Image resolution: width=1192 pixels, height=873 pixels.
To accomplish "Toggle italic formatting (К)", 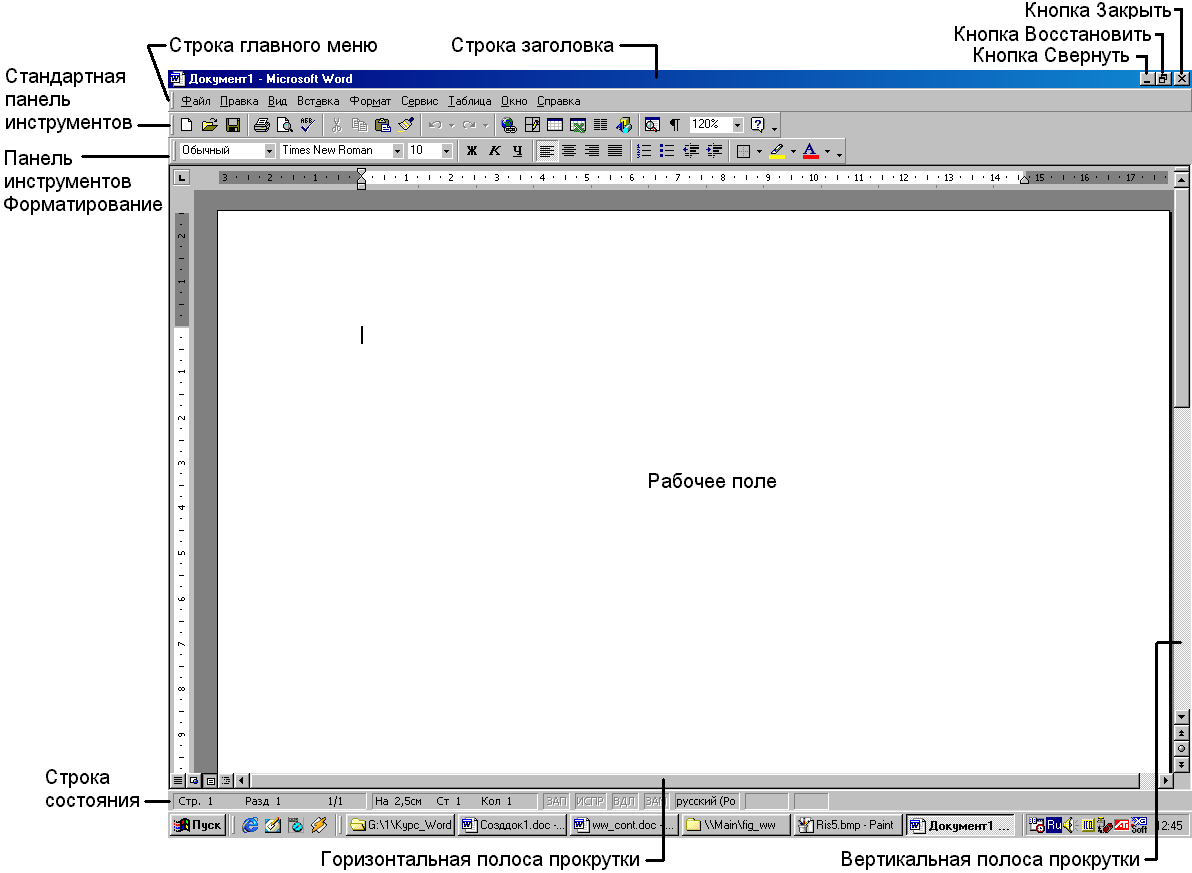I will 495,151.
